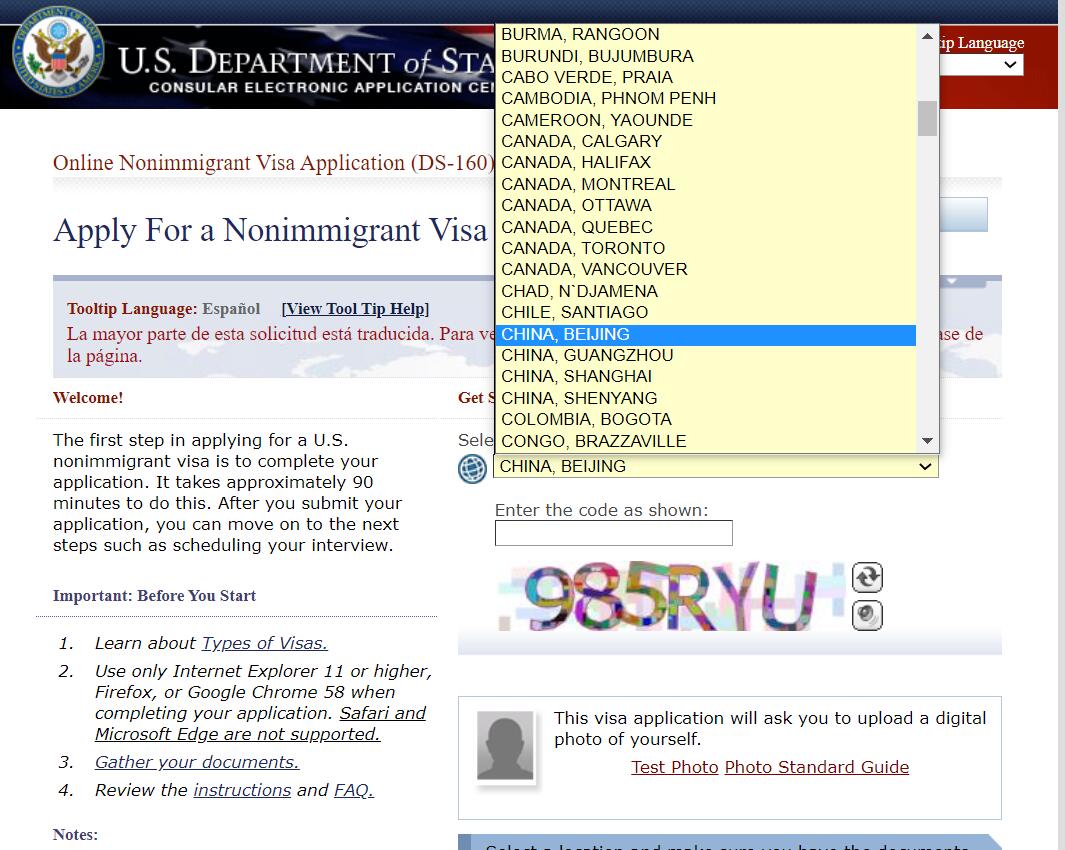Choose CANADA, TORONTO in the list
1065x850 pixels.
pyautogui.click(x=583, y=248)
